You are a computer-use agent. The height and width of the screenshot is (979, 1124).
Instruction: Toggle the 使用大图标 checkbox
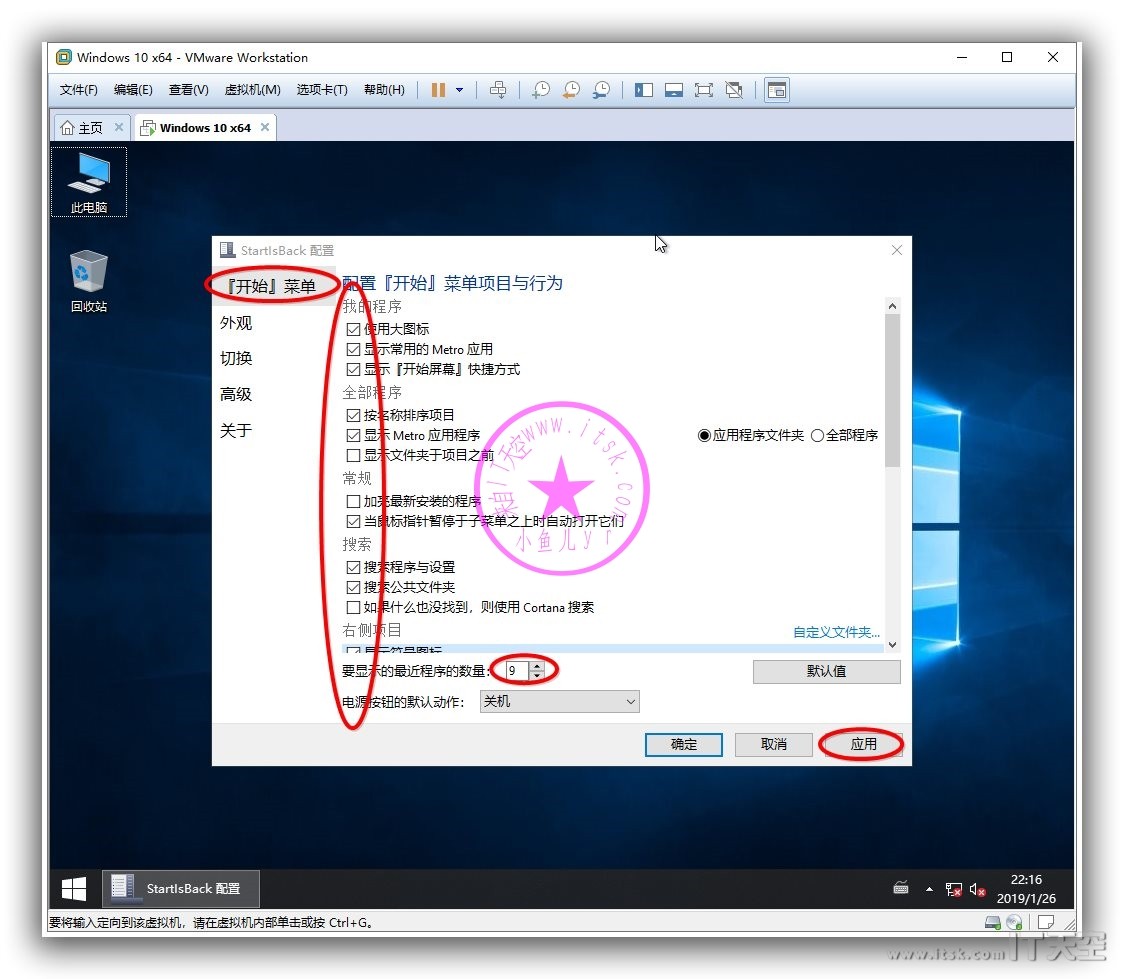tap(353, 329)
